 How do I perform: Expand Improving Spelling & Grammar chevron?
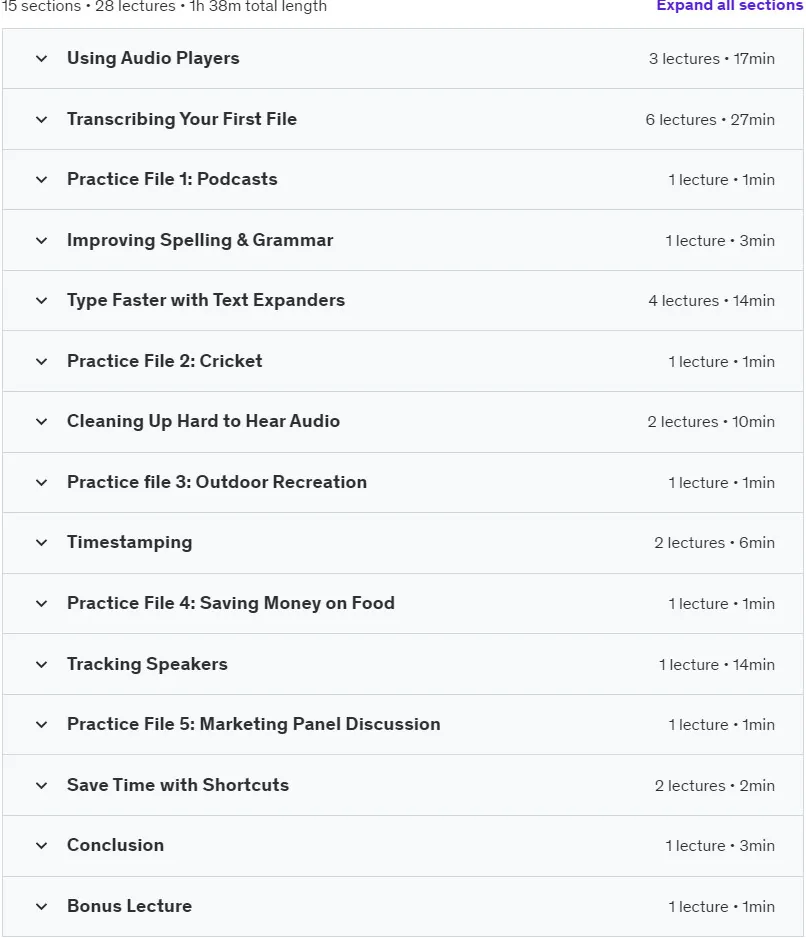tap(41, 240)
